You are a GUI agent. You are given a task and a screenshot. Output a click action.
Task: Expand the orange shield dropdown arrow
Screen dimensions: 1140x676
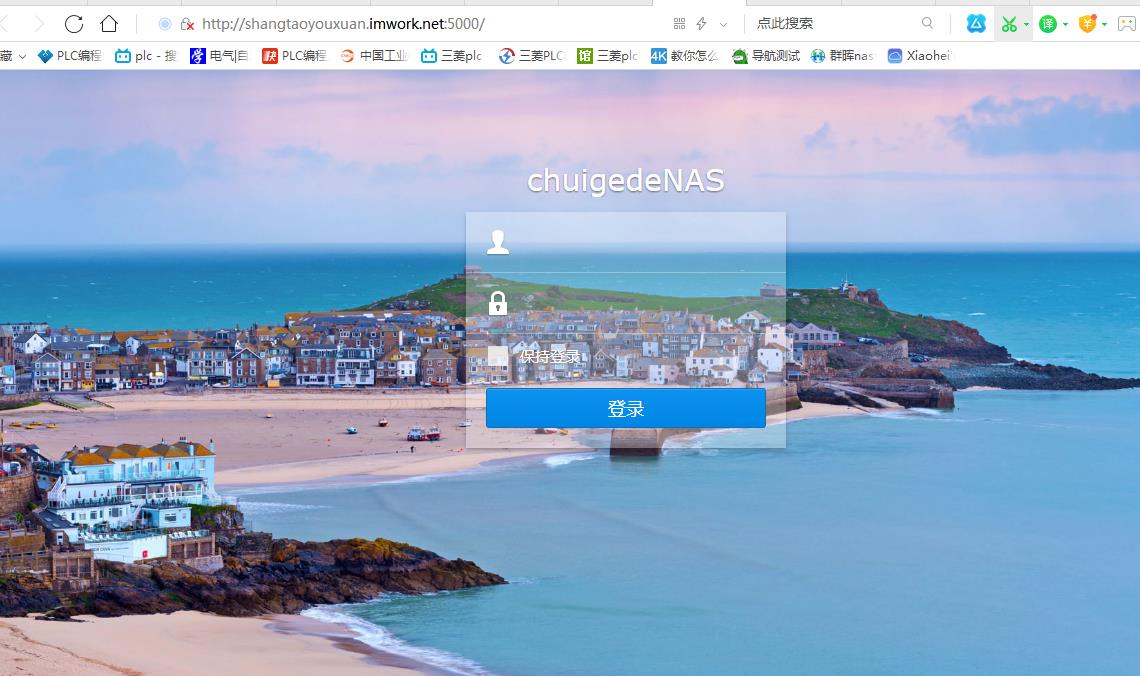(1104, 25)
